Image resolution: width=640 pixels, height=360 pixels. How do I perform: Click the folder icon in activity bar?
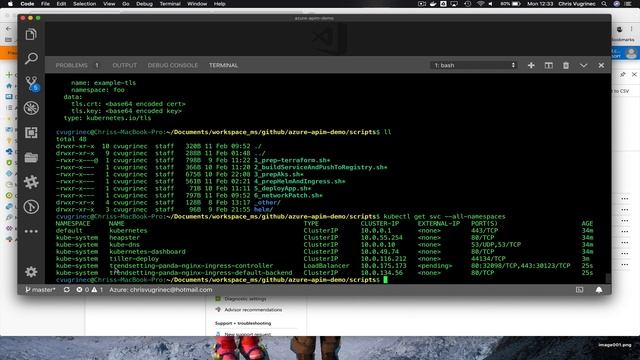(31, 157)
